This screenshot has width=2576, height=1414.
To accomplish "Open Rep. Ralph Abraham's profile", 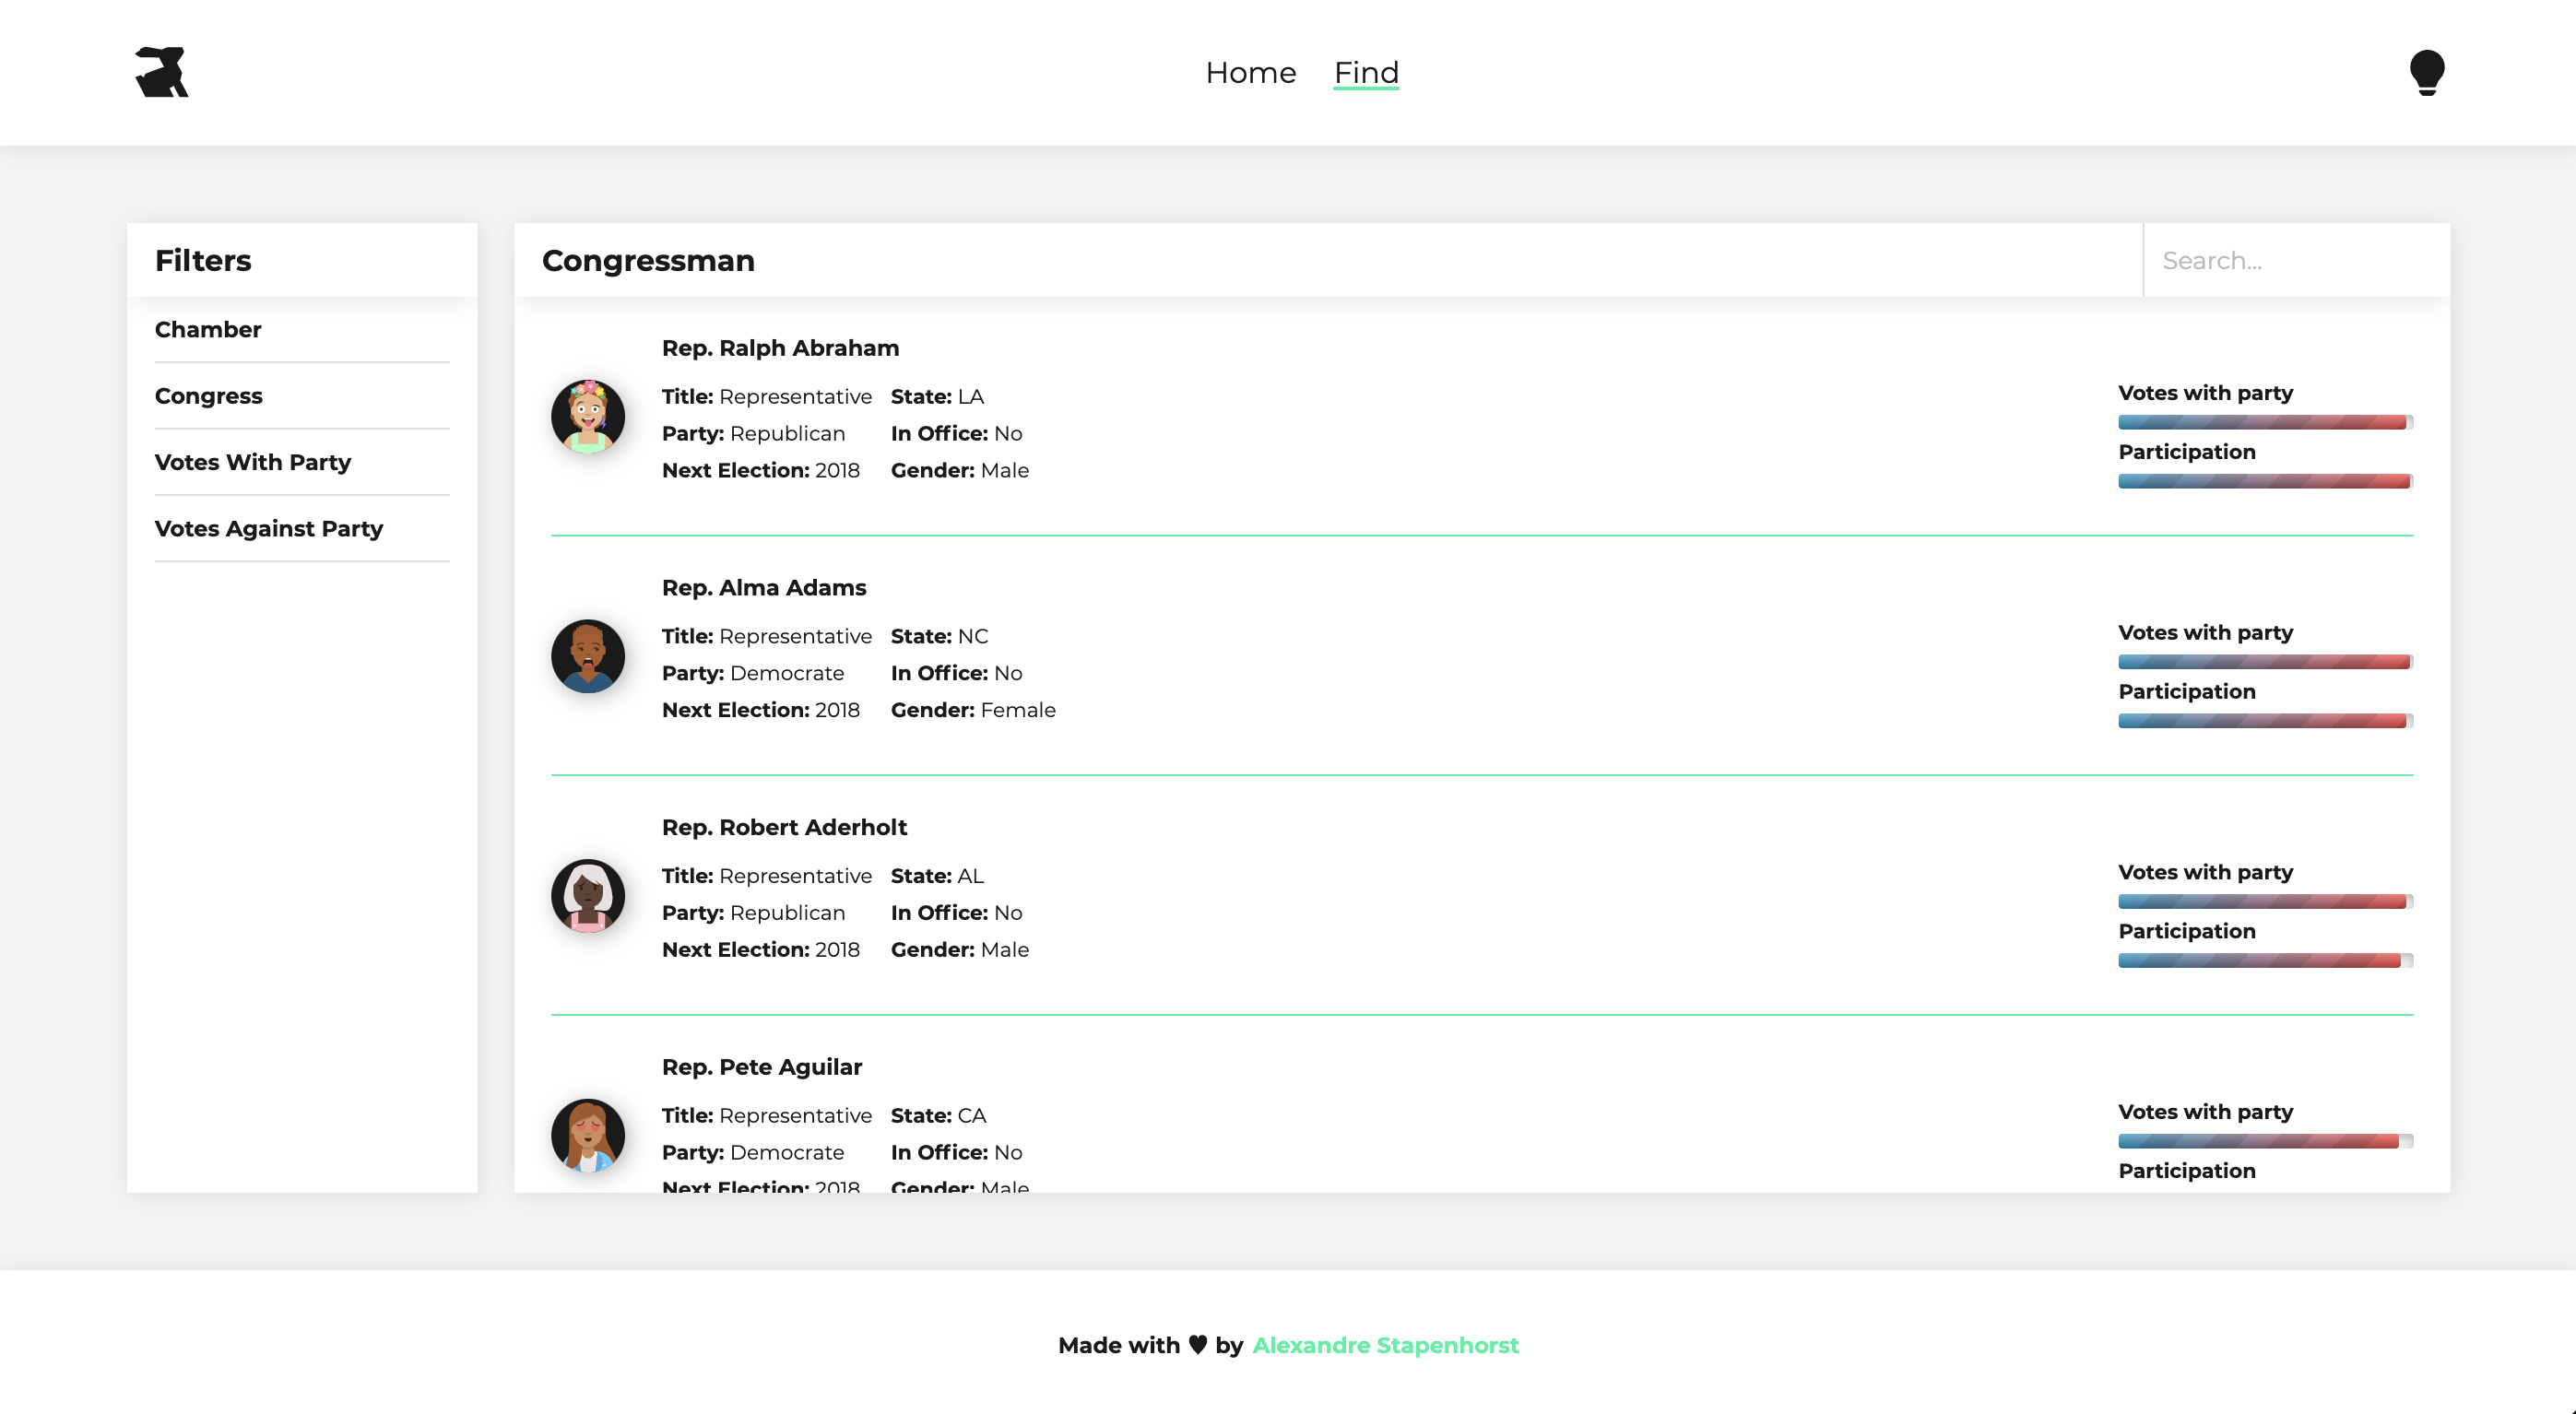I will 781,348.
